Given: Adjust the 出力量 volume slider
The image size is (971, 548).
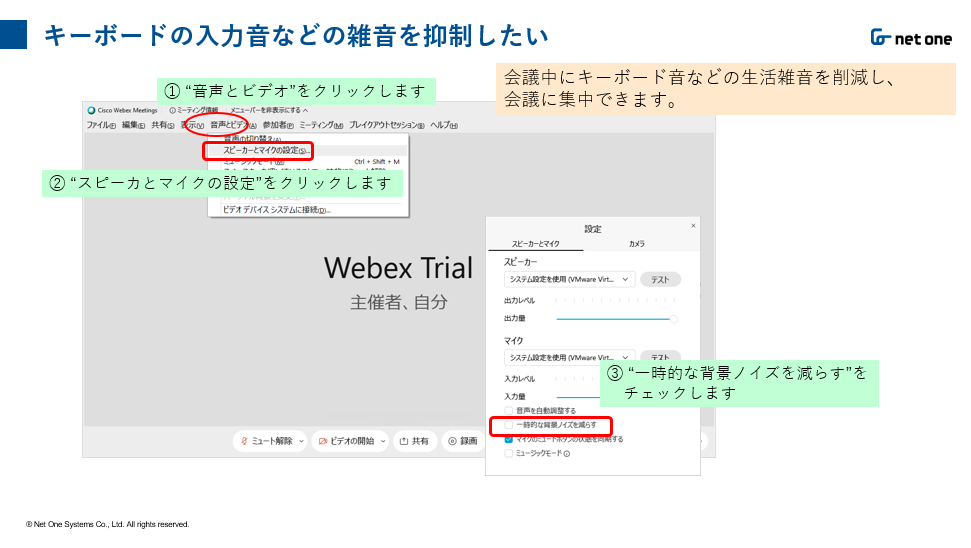Looking at the screenshot, I should [x=616, y=319].
